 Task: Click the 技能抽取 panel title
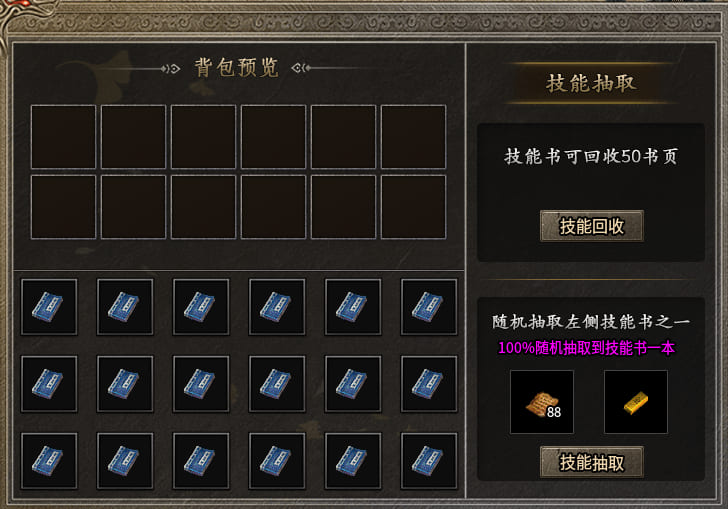coord(591,84)
